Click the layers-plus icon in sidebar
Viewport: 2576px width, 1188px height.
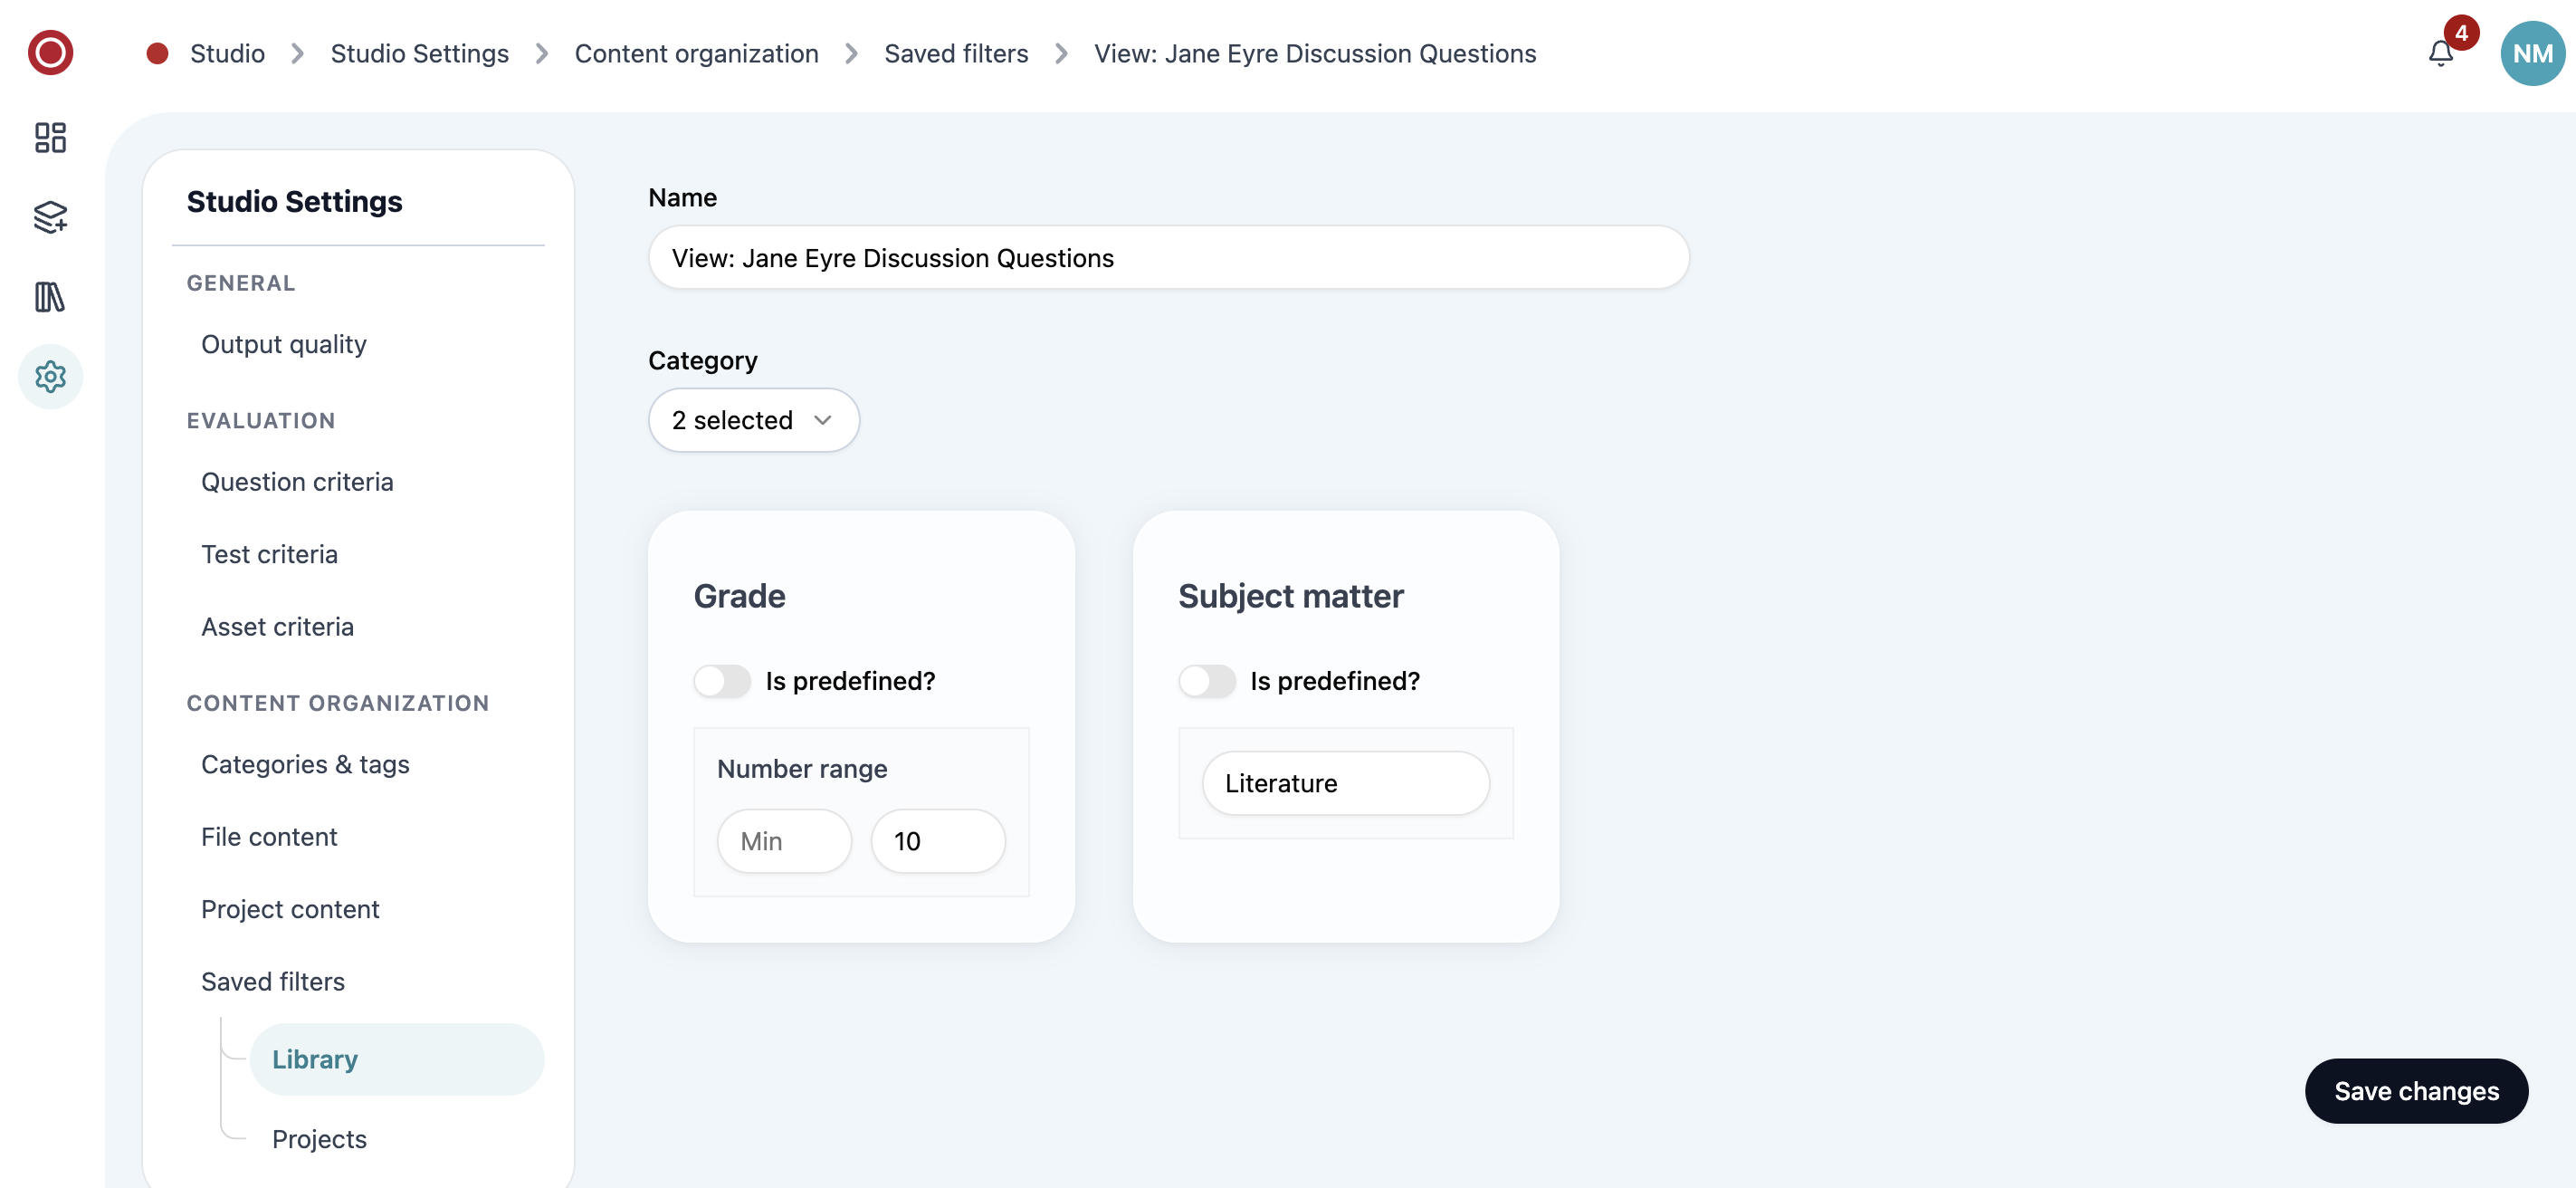50,217
